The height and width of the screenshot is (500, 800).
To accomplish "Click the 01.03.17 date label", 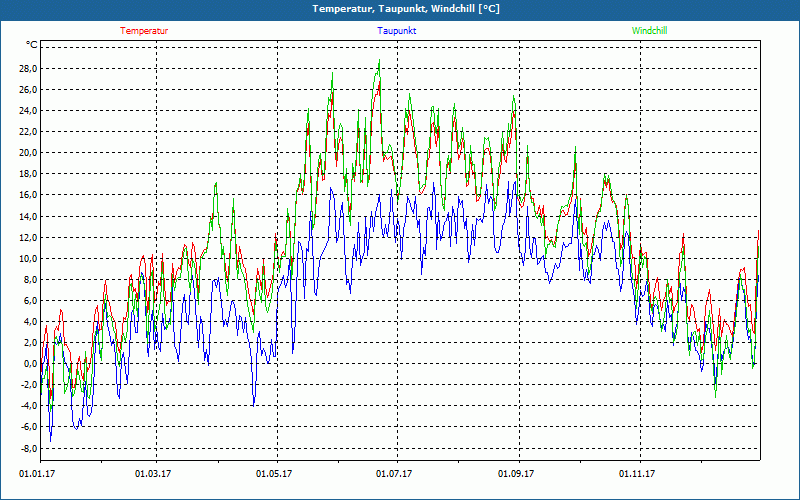I will click(x=153, y=474).
